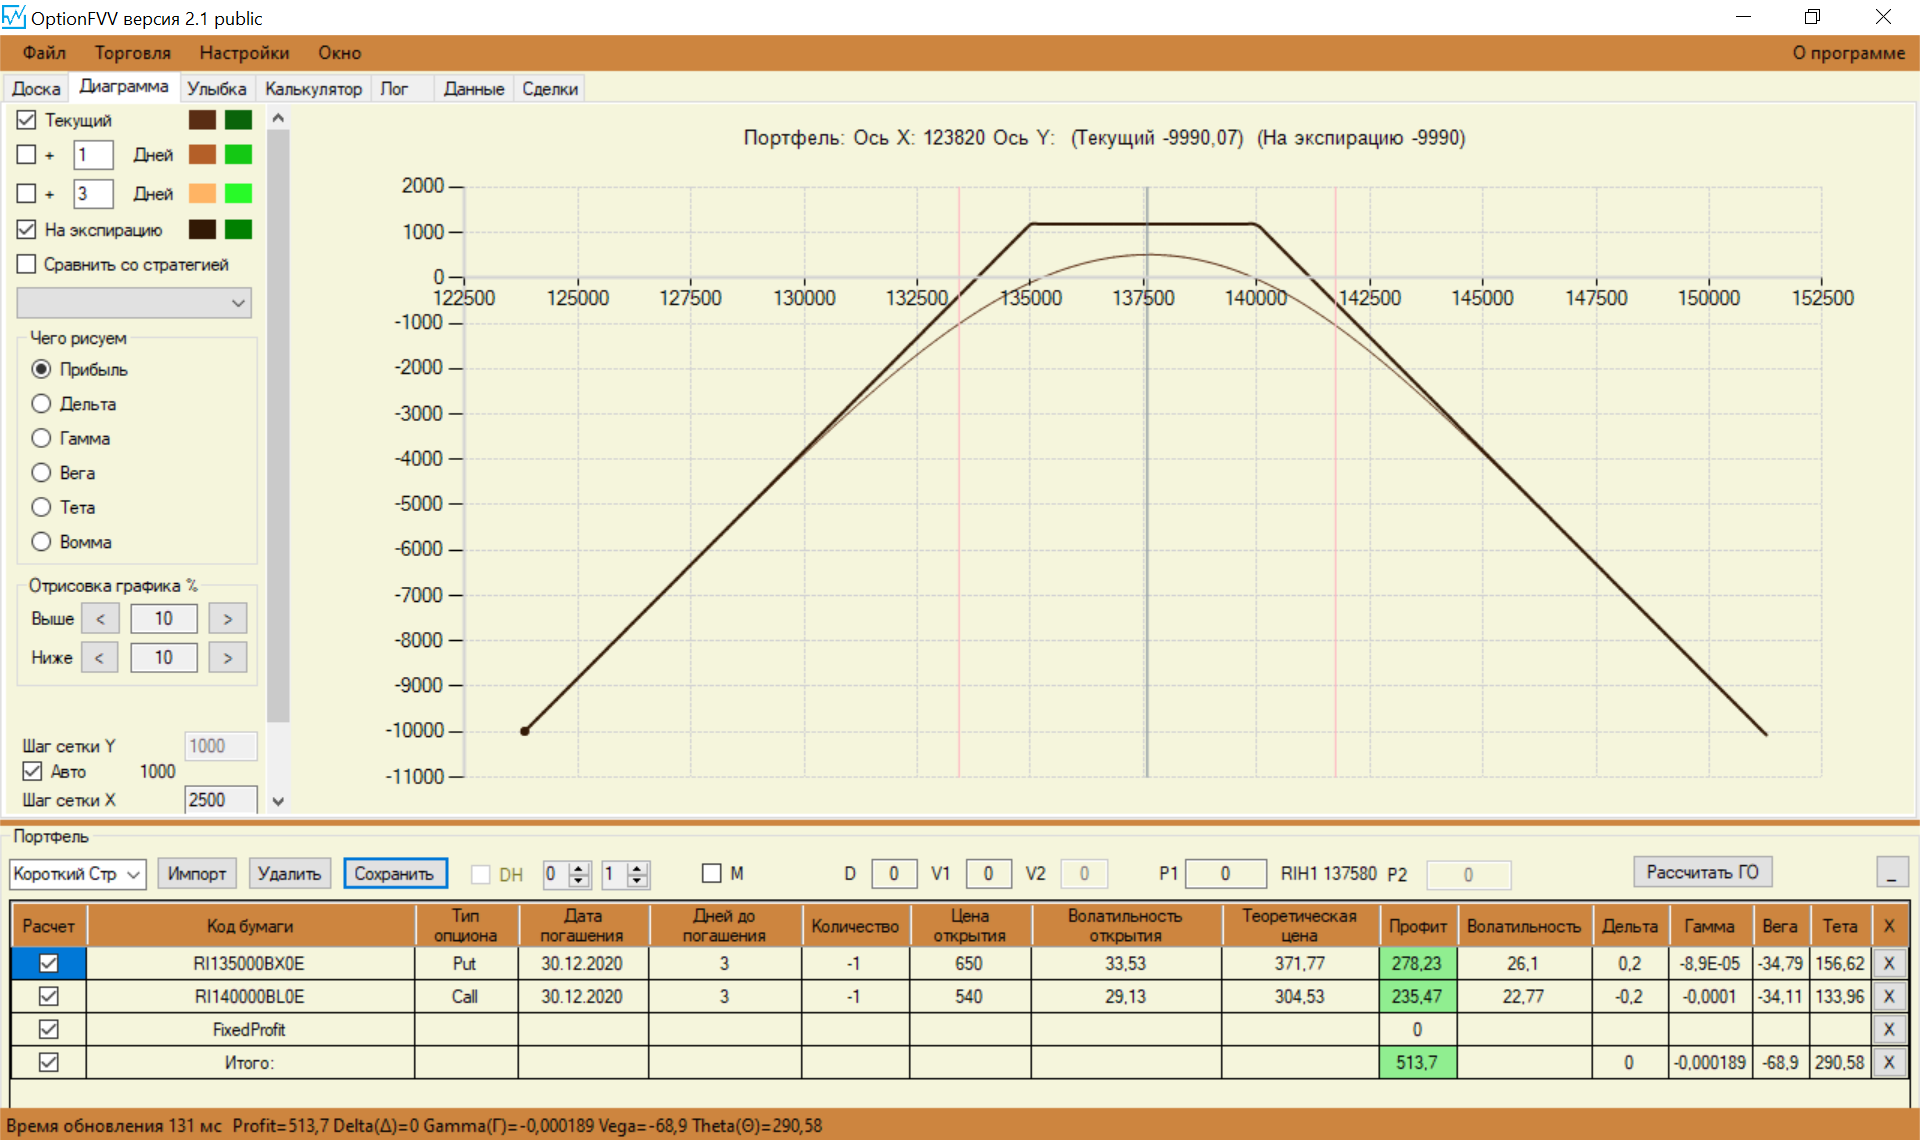Increment the first DH spinner value
This screenshot has width=1920, height=1140.
579,867
